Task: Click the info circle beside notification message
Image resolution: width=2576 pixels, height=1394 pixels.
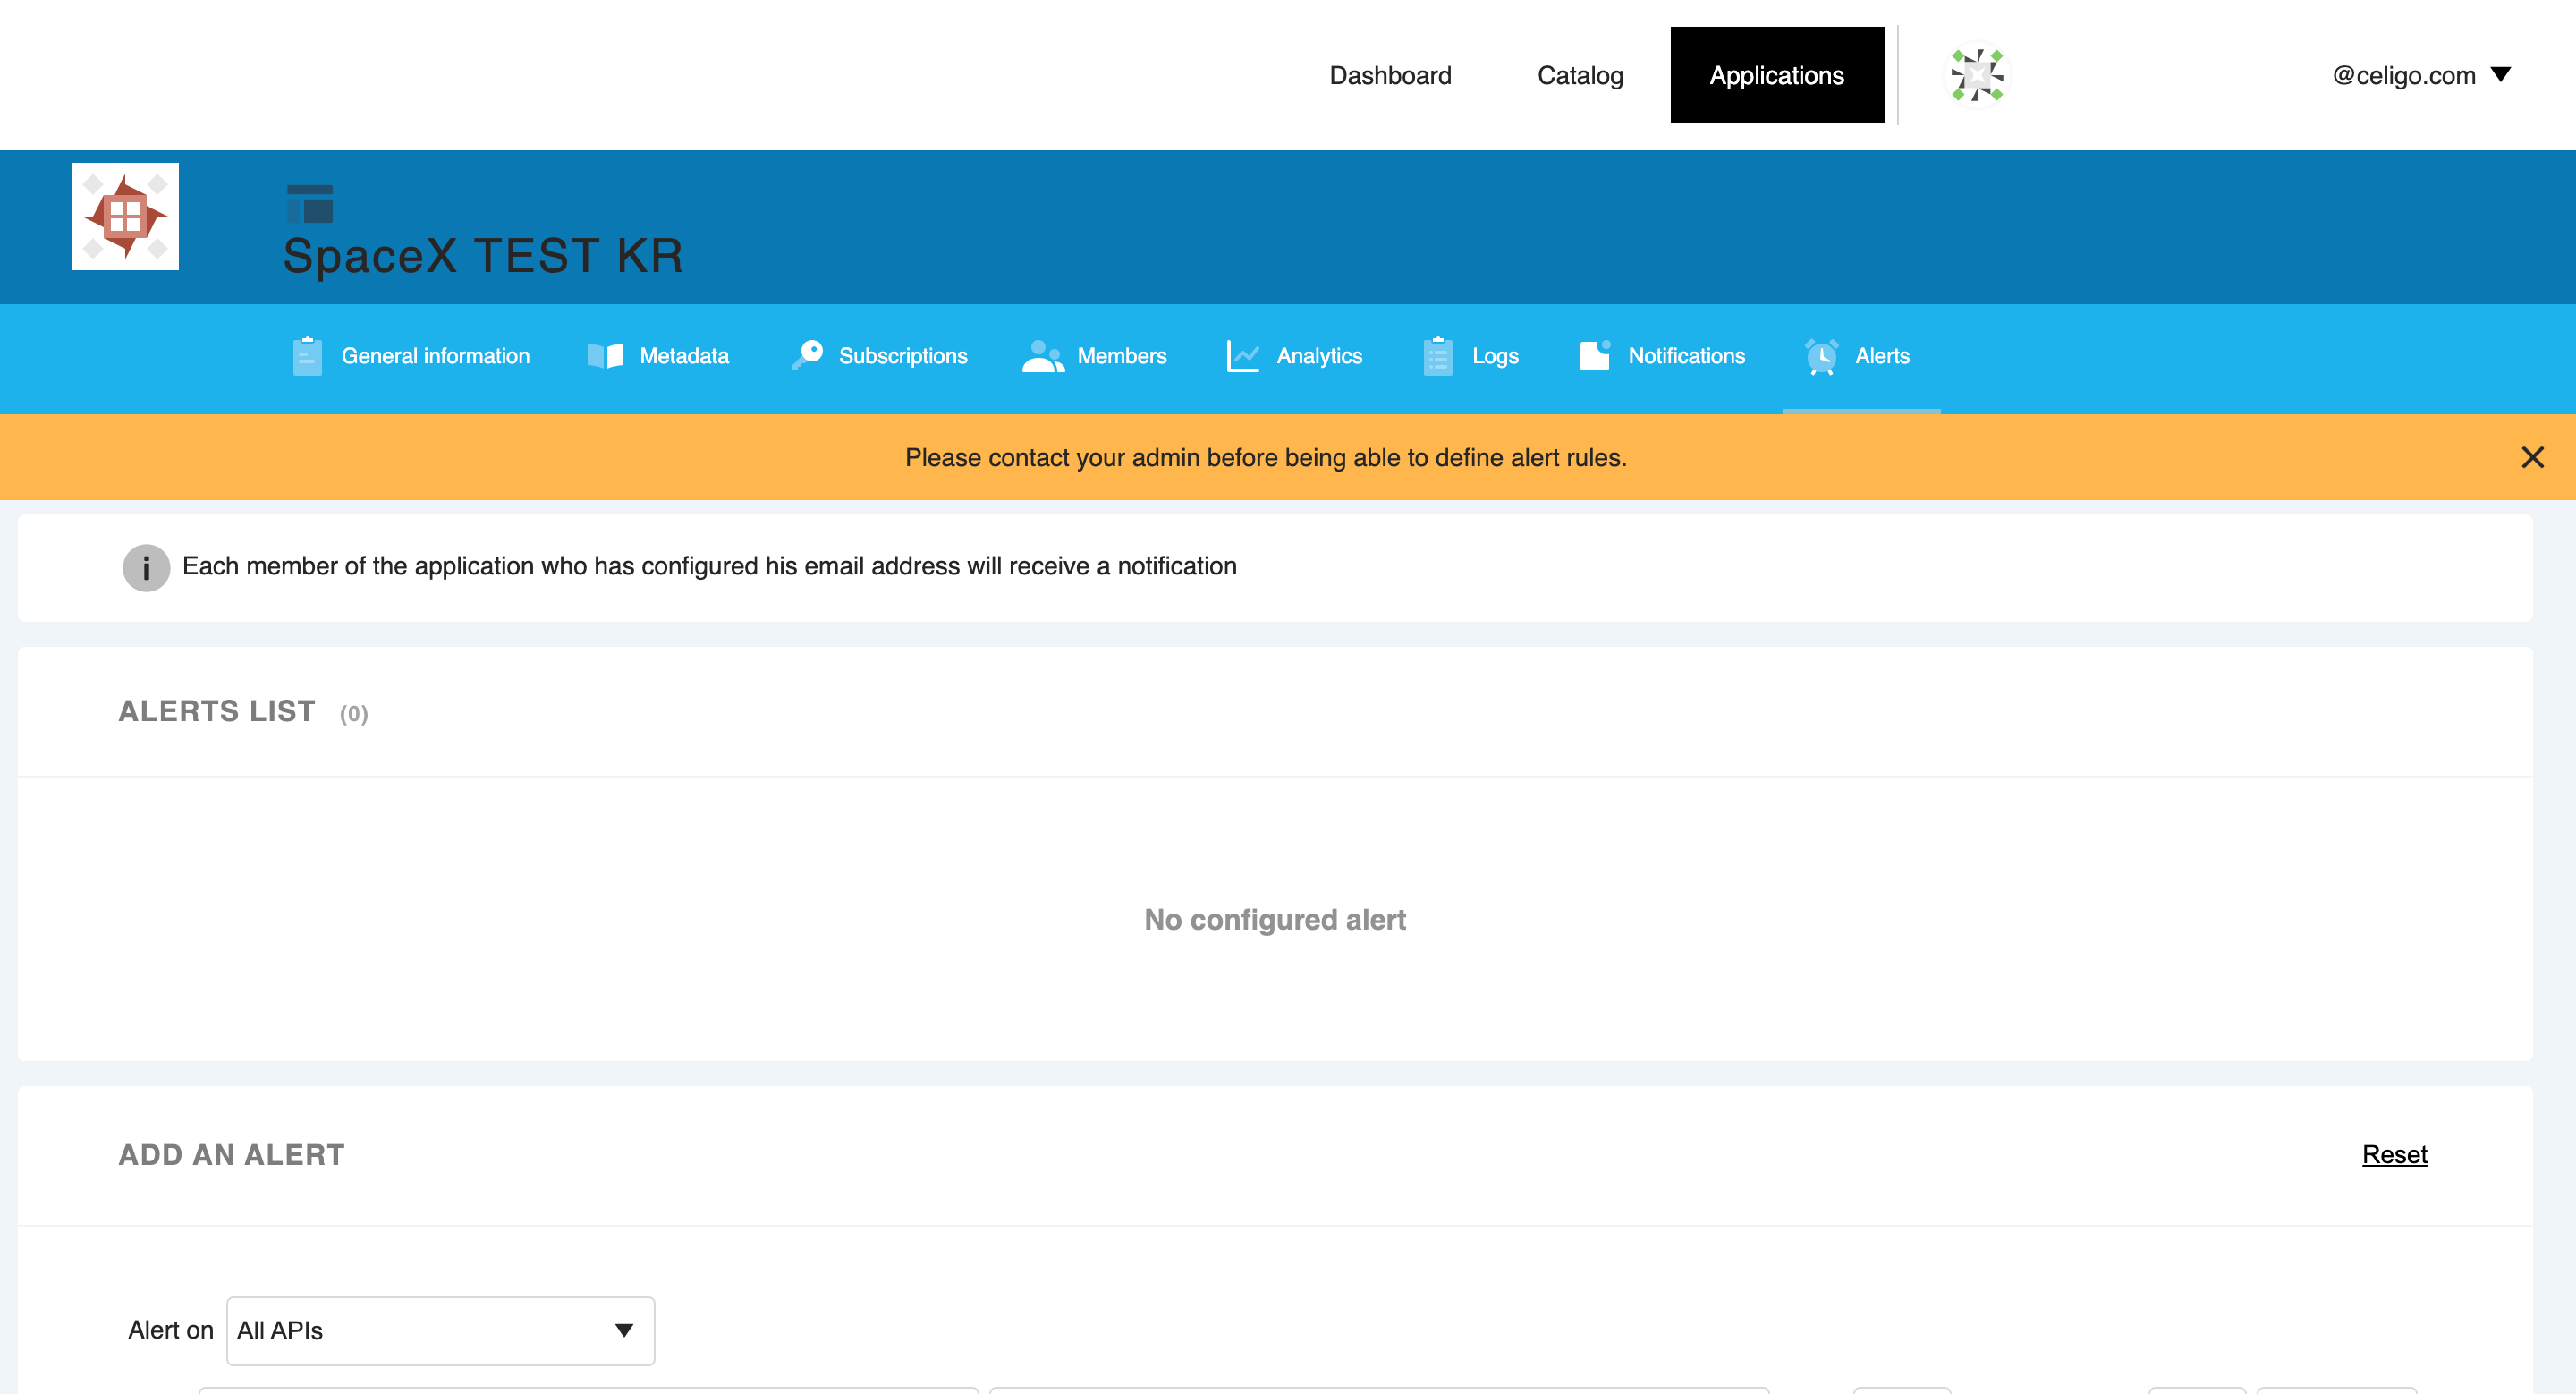Action: point(146,567)
